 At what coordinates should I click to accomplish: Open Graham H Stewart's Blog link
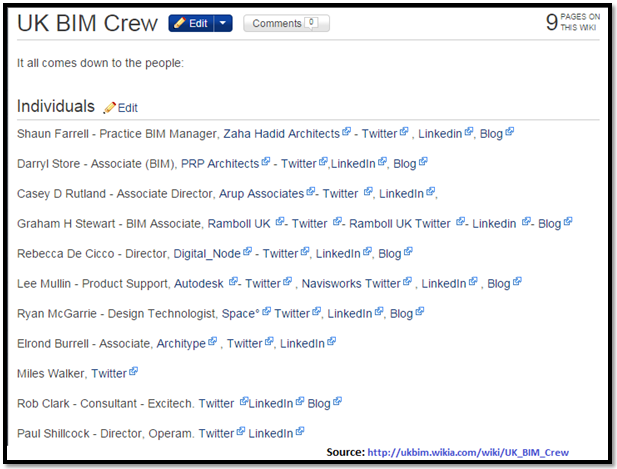pyautogui.click(x=549, y=223)
